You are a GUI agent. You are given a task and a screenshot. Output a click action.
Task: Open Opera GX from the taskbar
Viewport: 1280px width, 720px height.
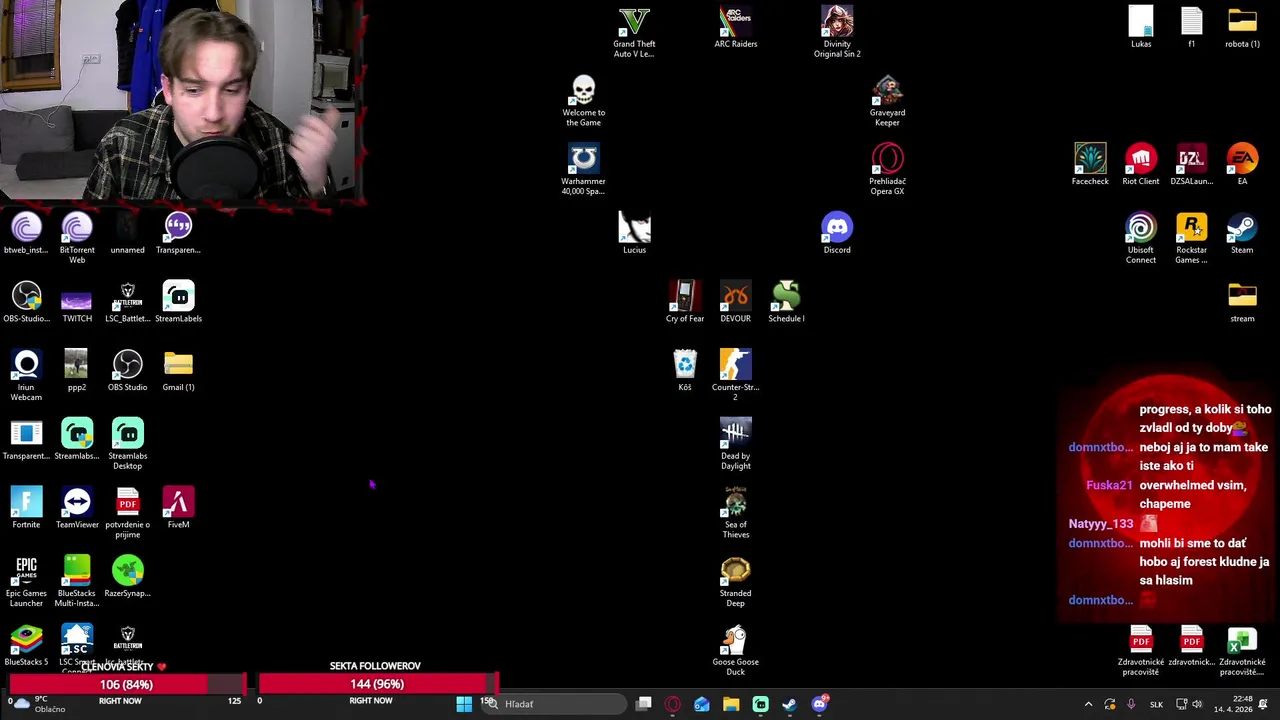[673, 704]
